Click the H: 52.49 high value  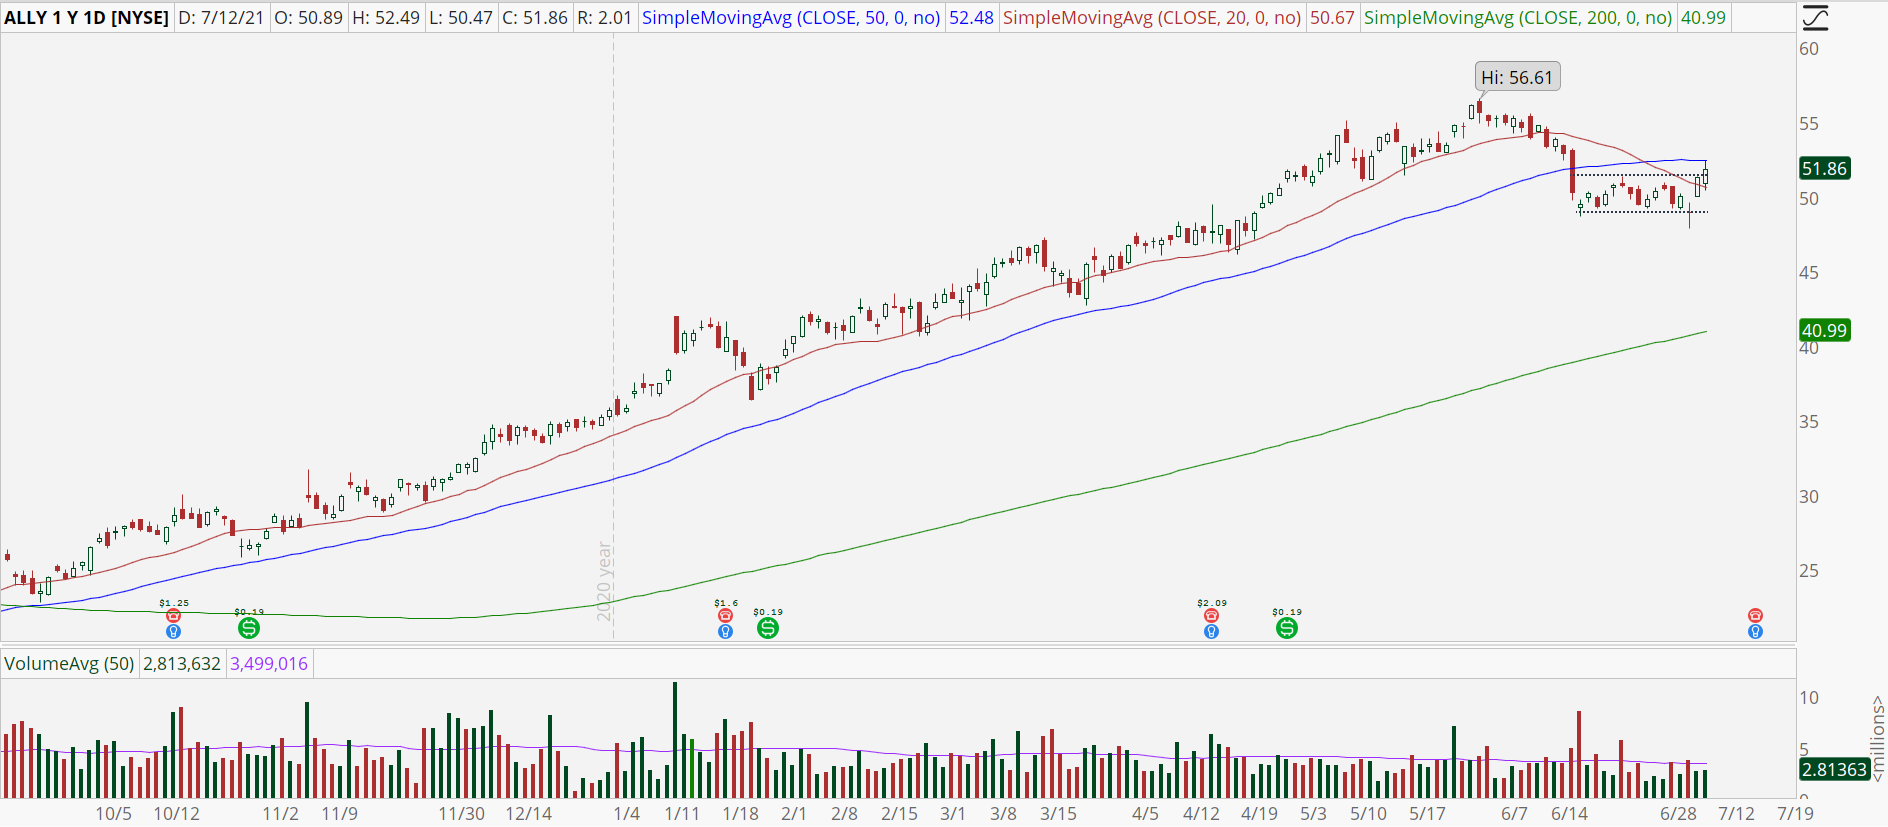[x=386, y=18]
